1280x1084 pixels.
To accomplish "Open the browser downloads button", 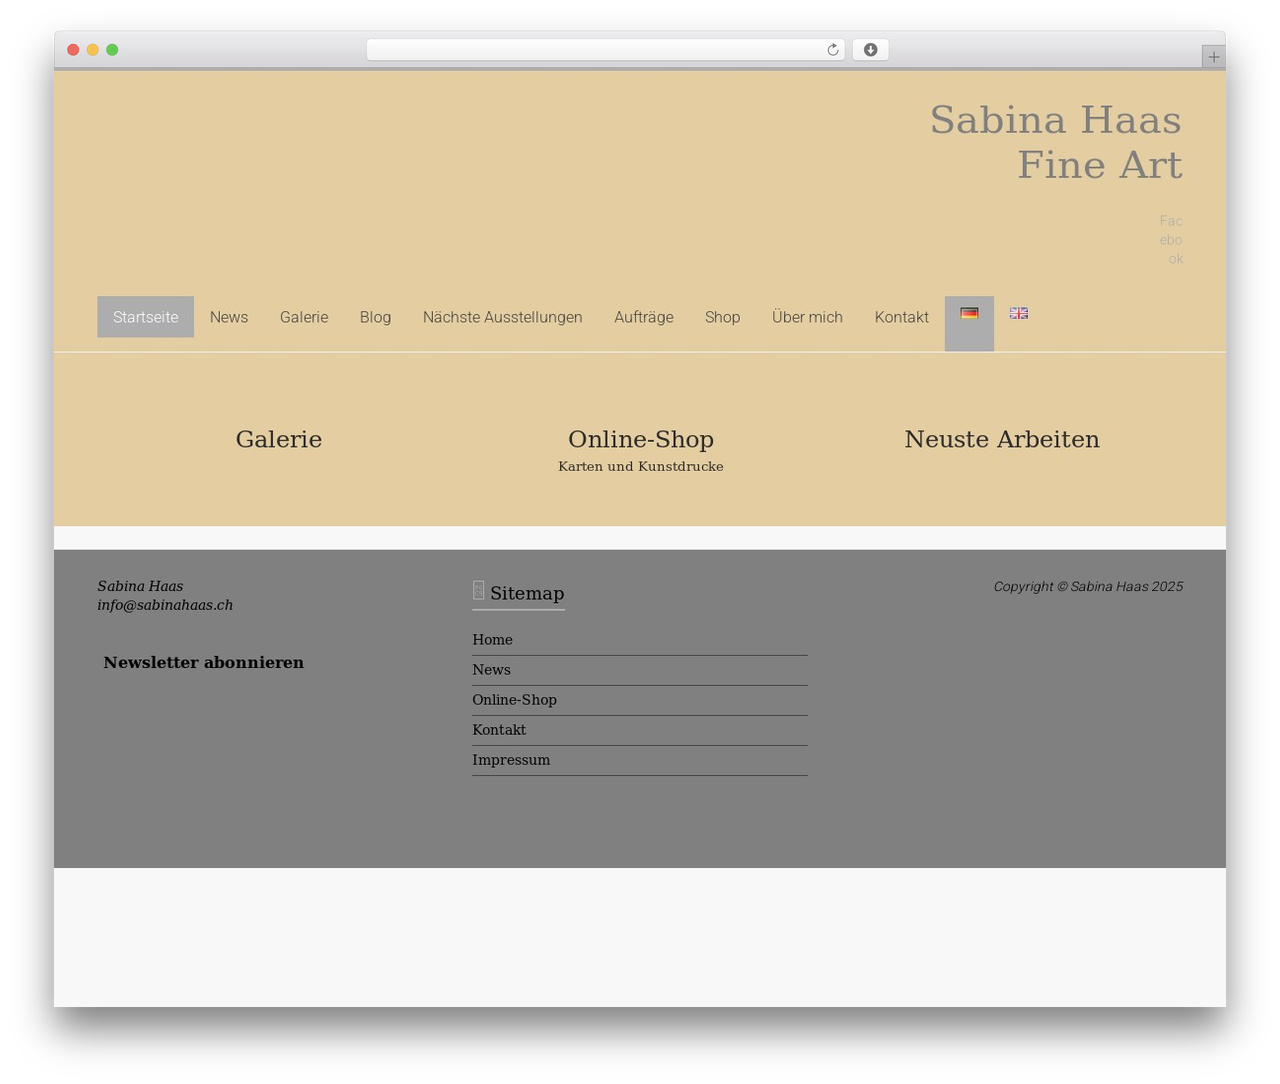I will [870, 50].
